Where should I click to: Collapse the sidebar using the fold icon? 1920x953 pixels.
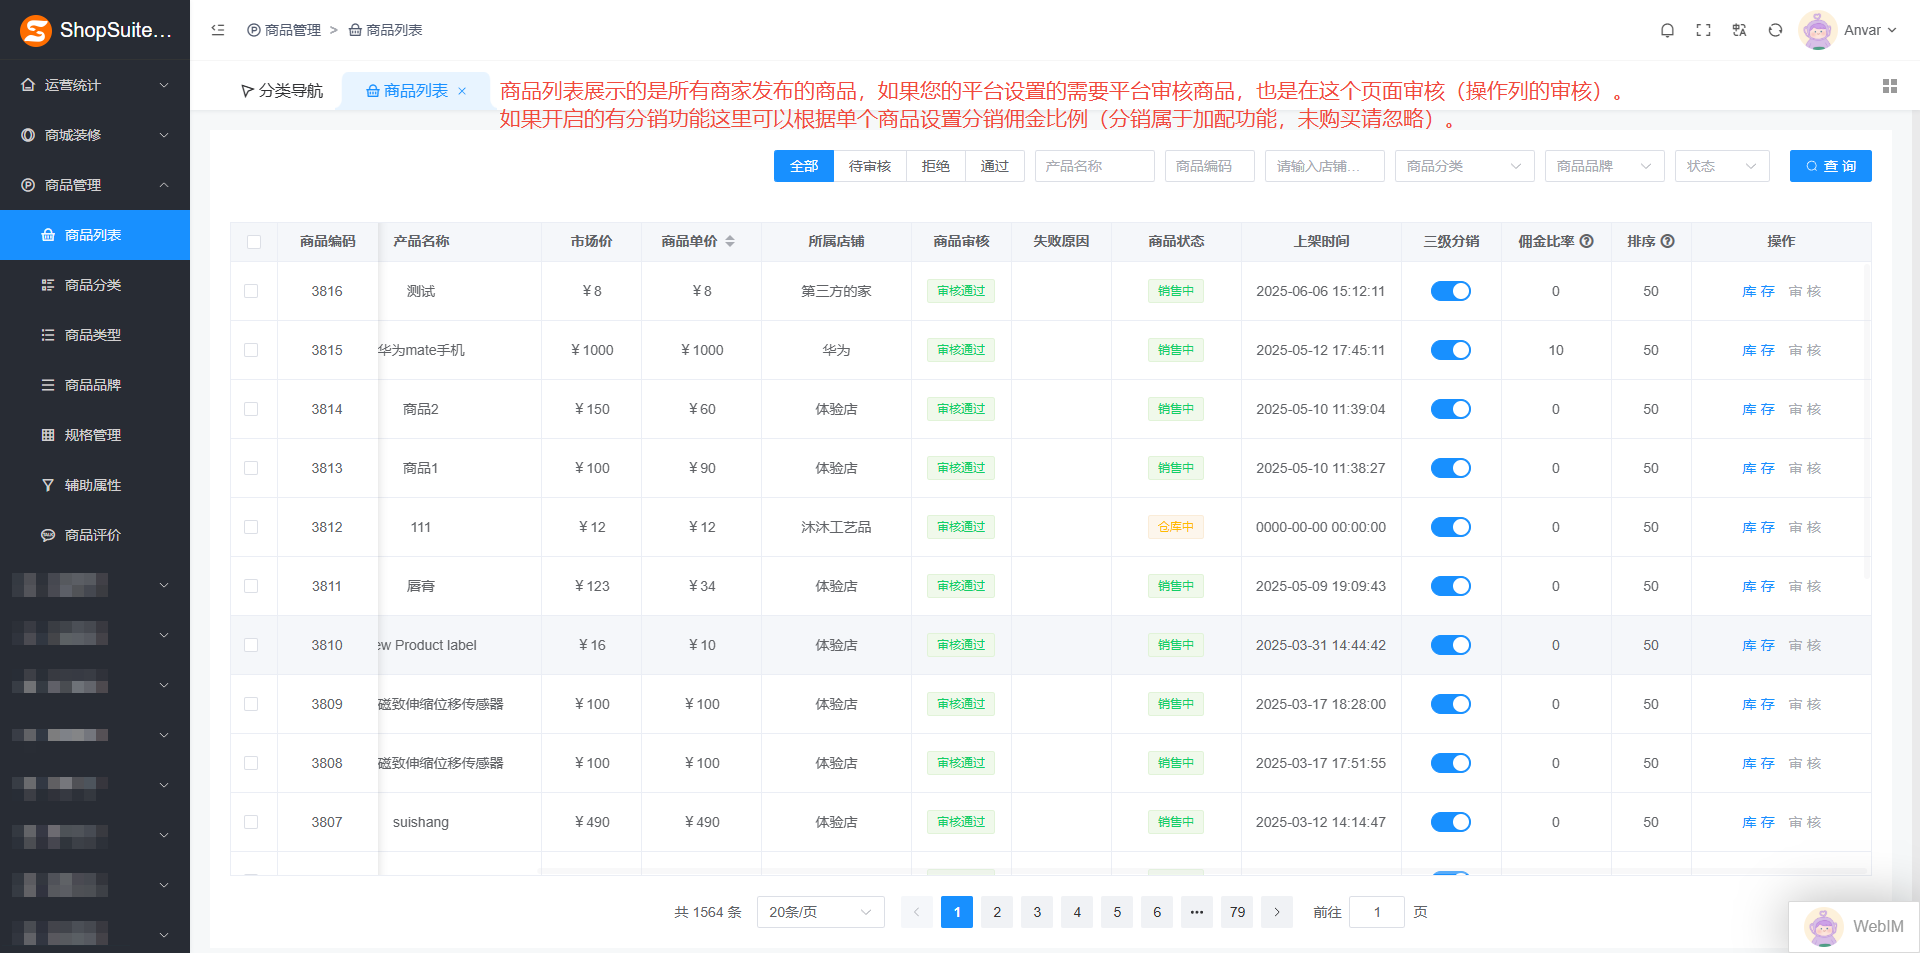[x=218, y=30]
